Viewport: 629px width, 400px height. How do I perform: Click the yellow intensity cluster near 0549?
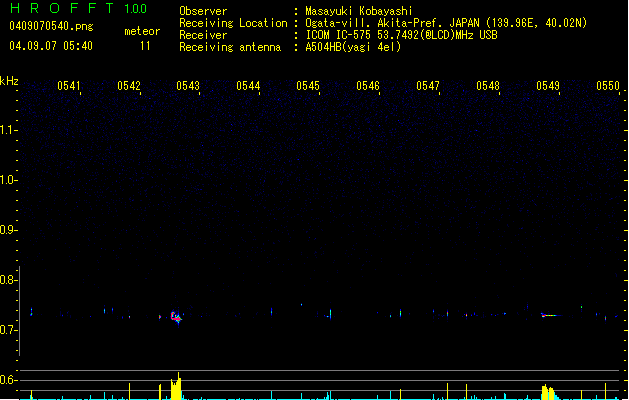pyautogui.click(x=548, y=392)
